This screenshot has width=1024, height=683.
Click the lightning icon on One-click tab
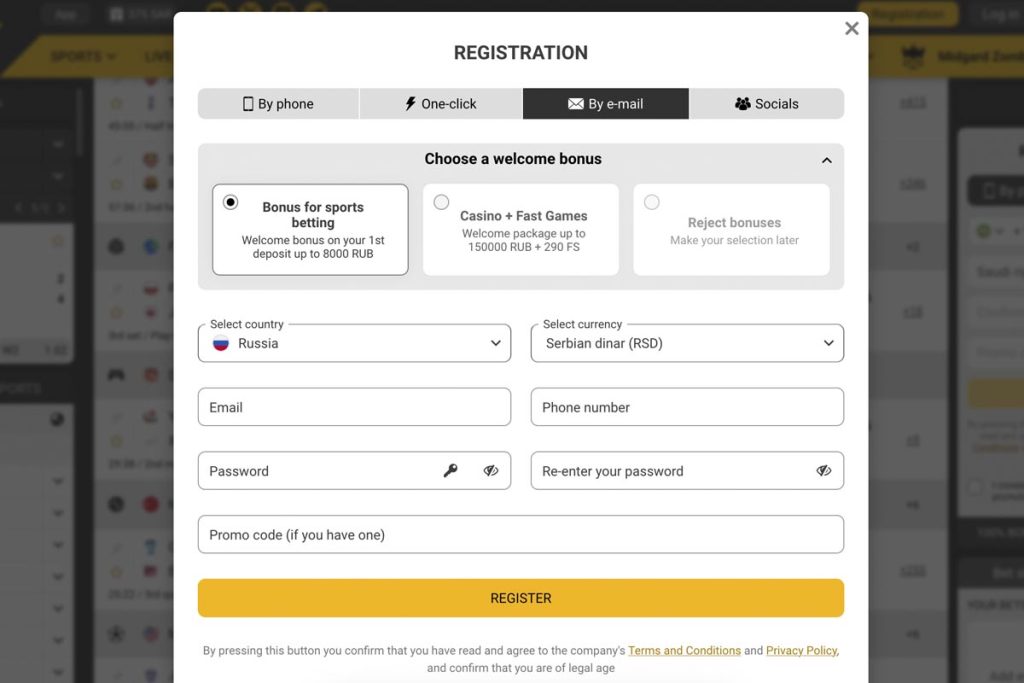click(410, 104)
